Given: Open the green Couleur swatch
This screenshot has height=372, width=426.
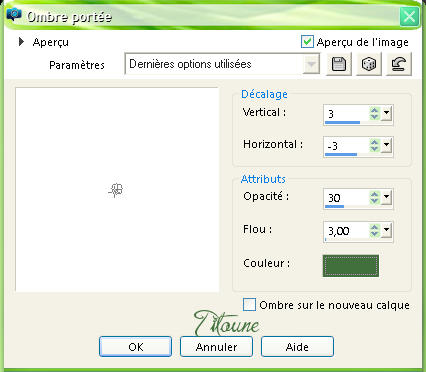Looking at the screenshot, I should coord(351,266).
